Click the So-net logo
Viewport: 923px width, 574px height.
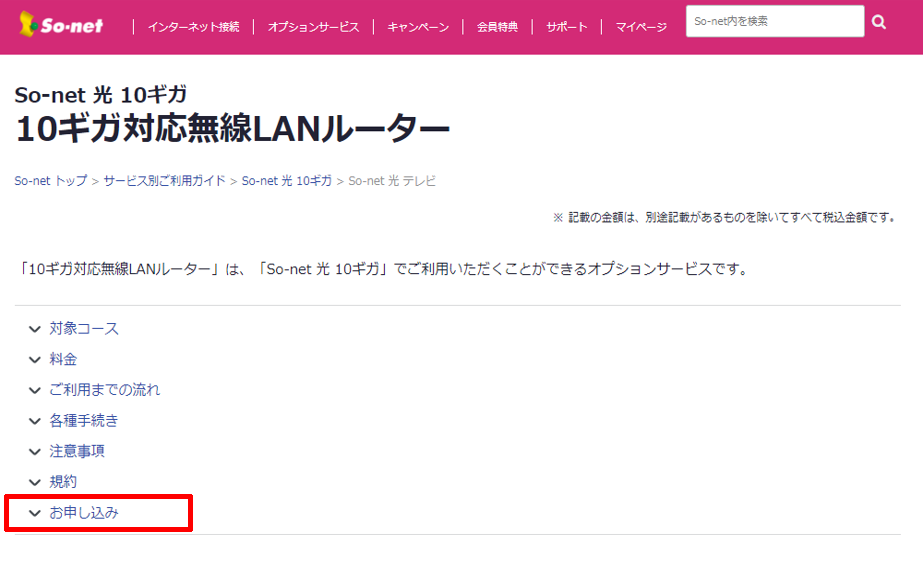62,25
